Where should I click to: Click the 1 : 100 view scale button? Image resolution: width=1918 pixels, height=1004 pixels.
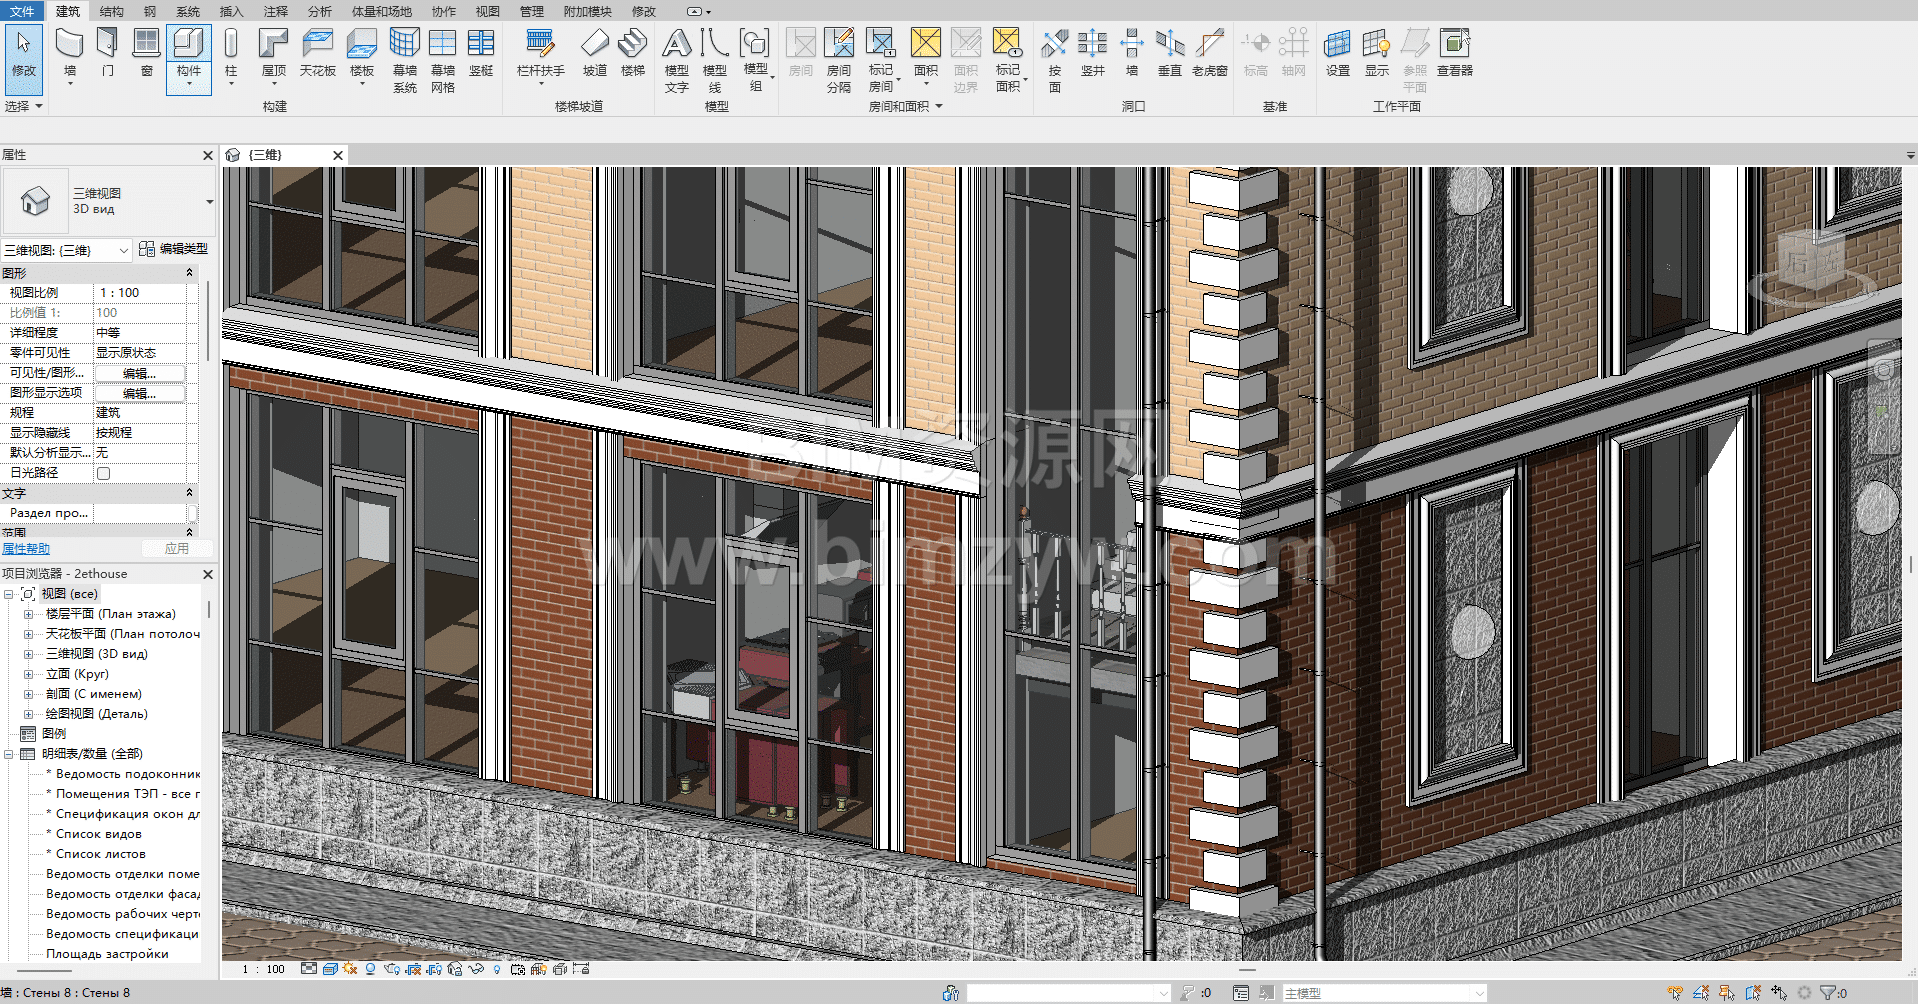(x=264, y=969)
